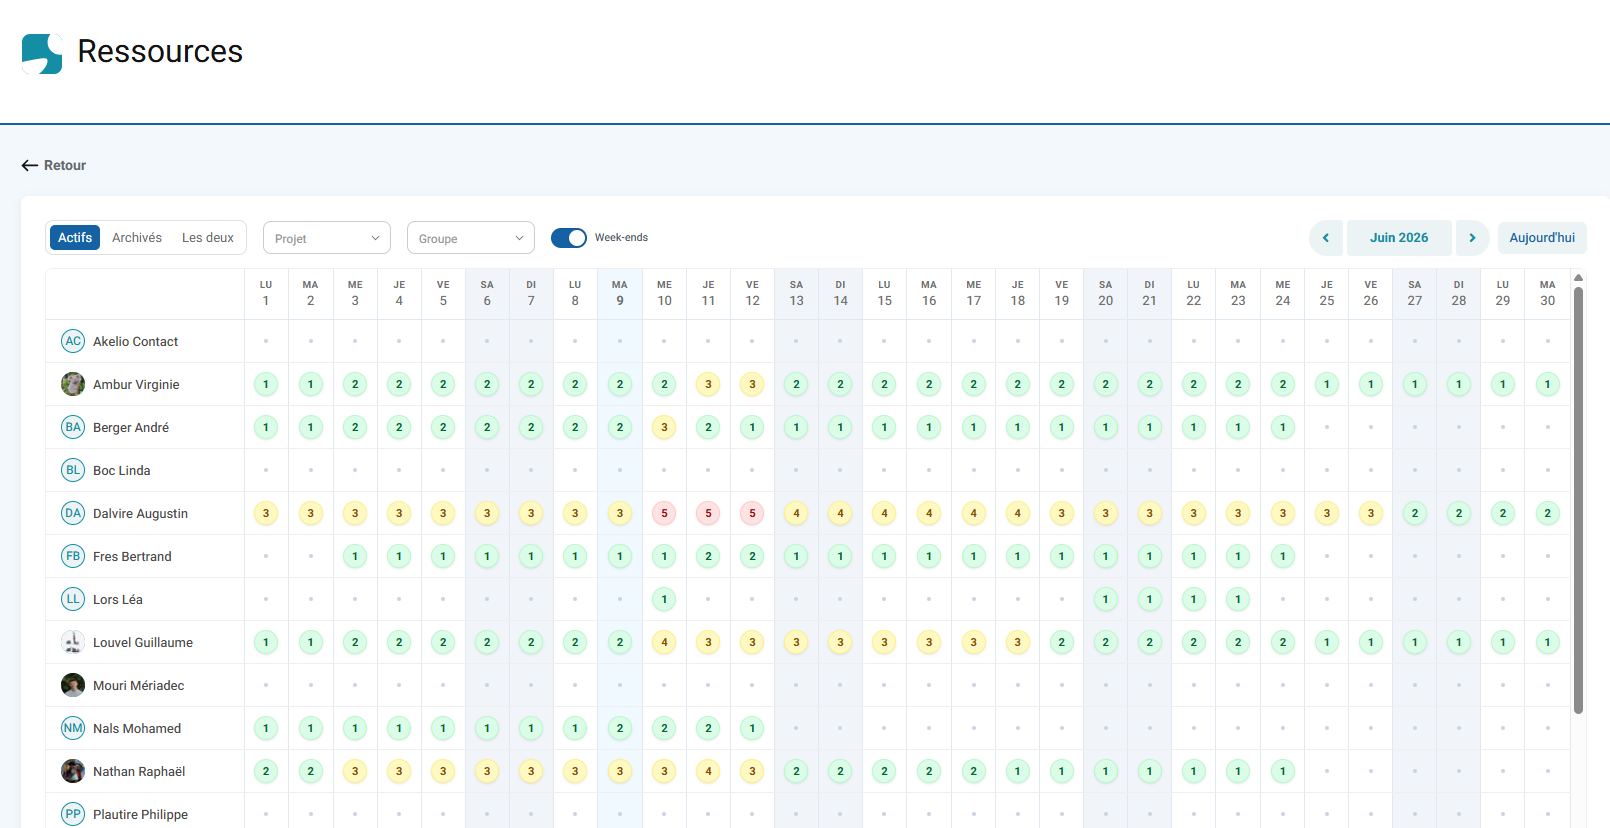Open the Berger André name
The width and height of the screenshot is (1610, 828).
(x=131, y=428)
